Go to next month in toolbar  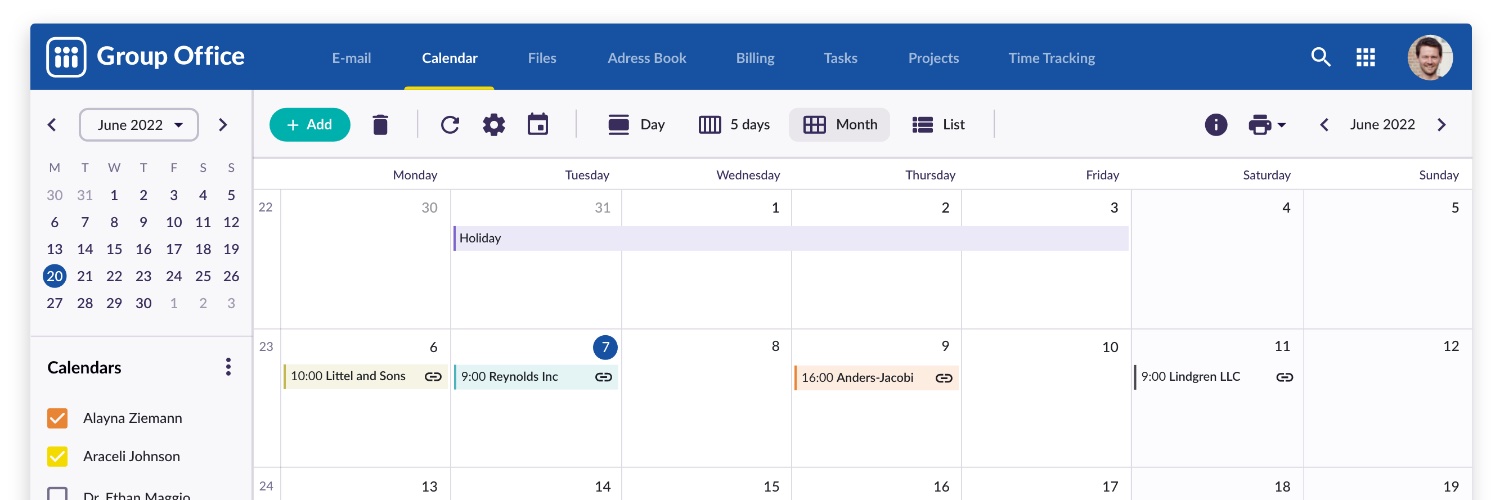(x=1441, y=125)
